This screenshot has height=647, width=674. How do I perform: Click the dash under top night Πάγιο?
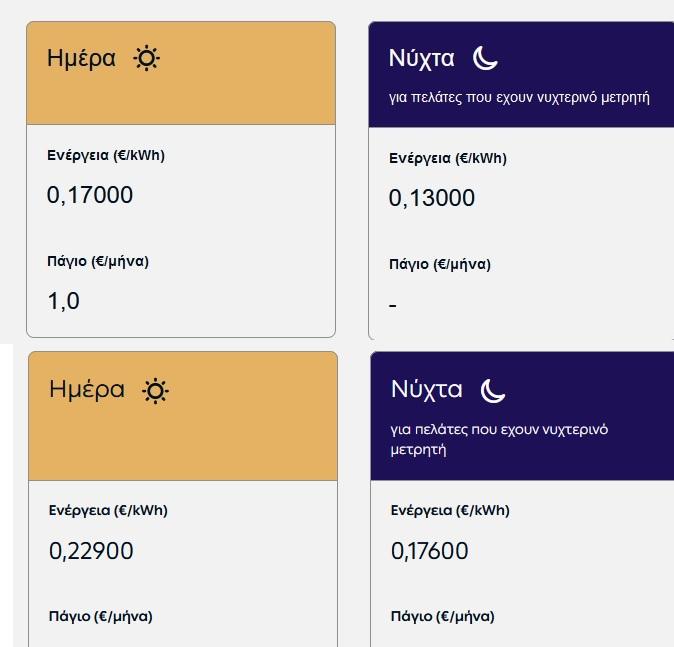pos(392,306)
